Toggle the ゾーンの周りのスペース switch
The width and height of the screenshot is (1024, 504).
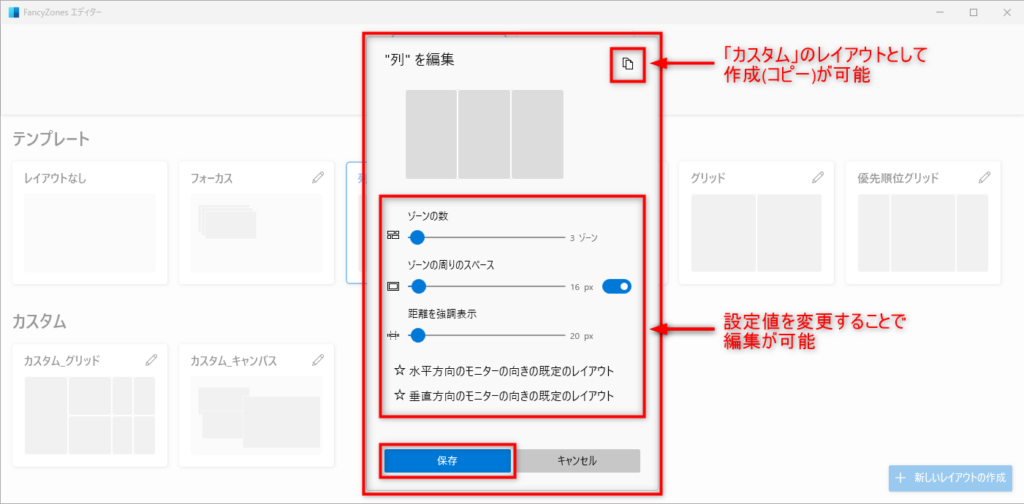(x=617, y=287)
